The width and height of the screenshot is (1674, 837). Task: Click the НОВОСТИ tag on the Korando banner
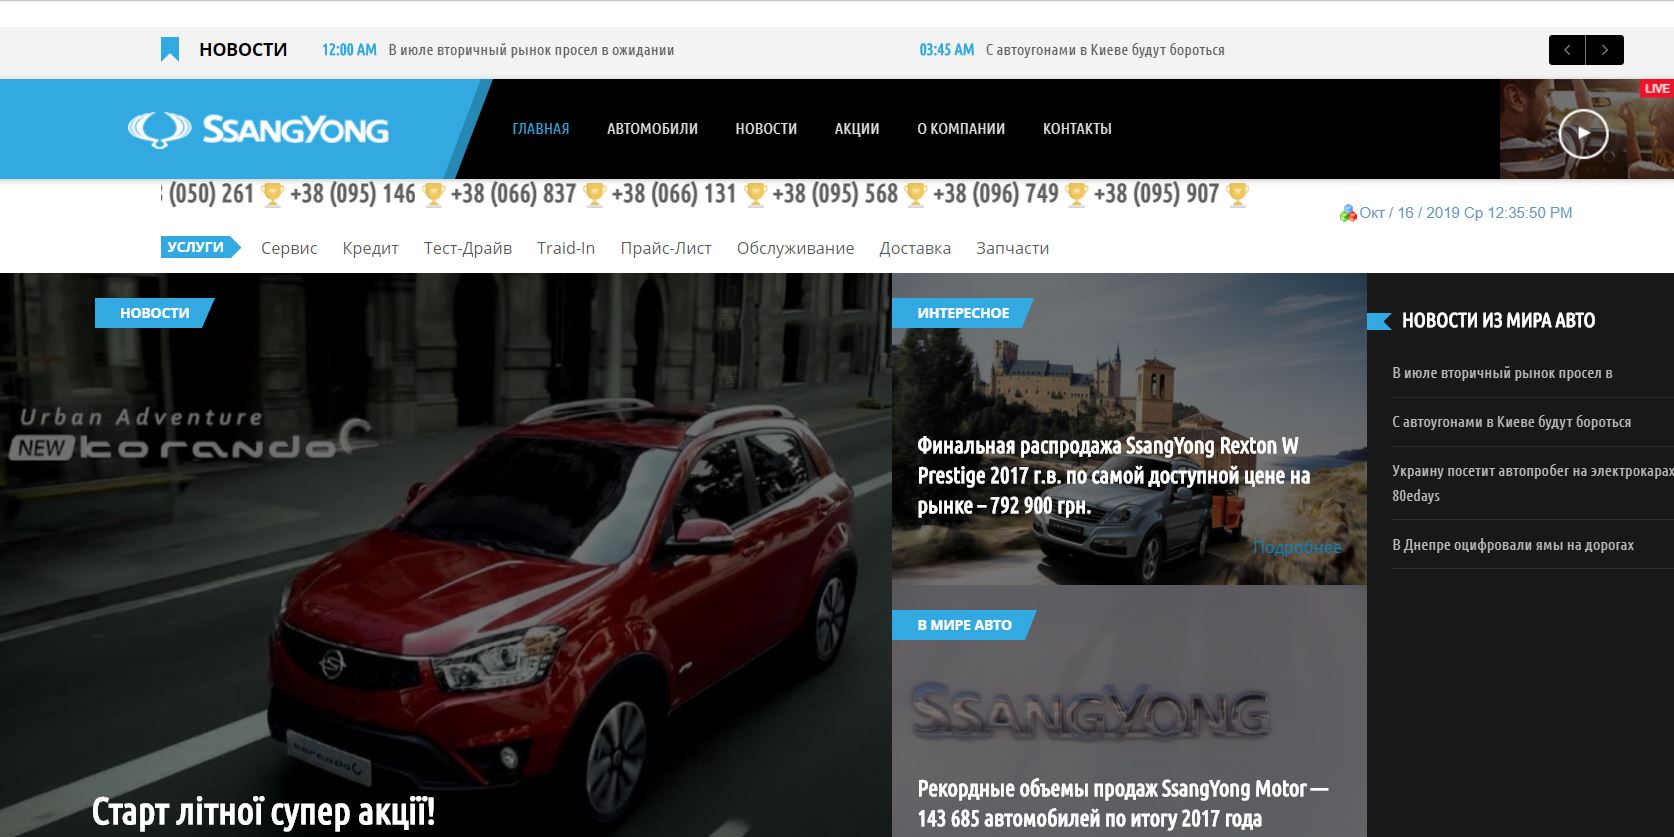coord(155,313)
